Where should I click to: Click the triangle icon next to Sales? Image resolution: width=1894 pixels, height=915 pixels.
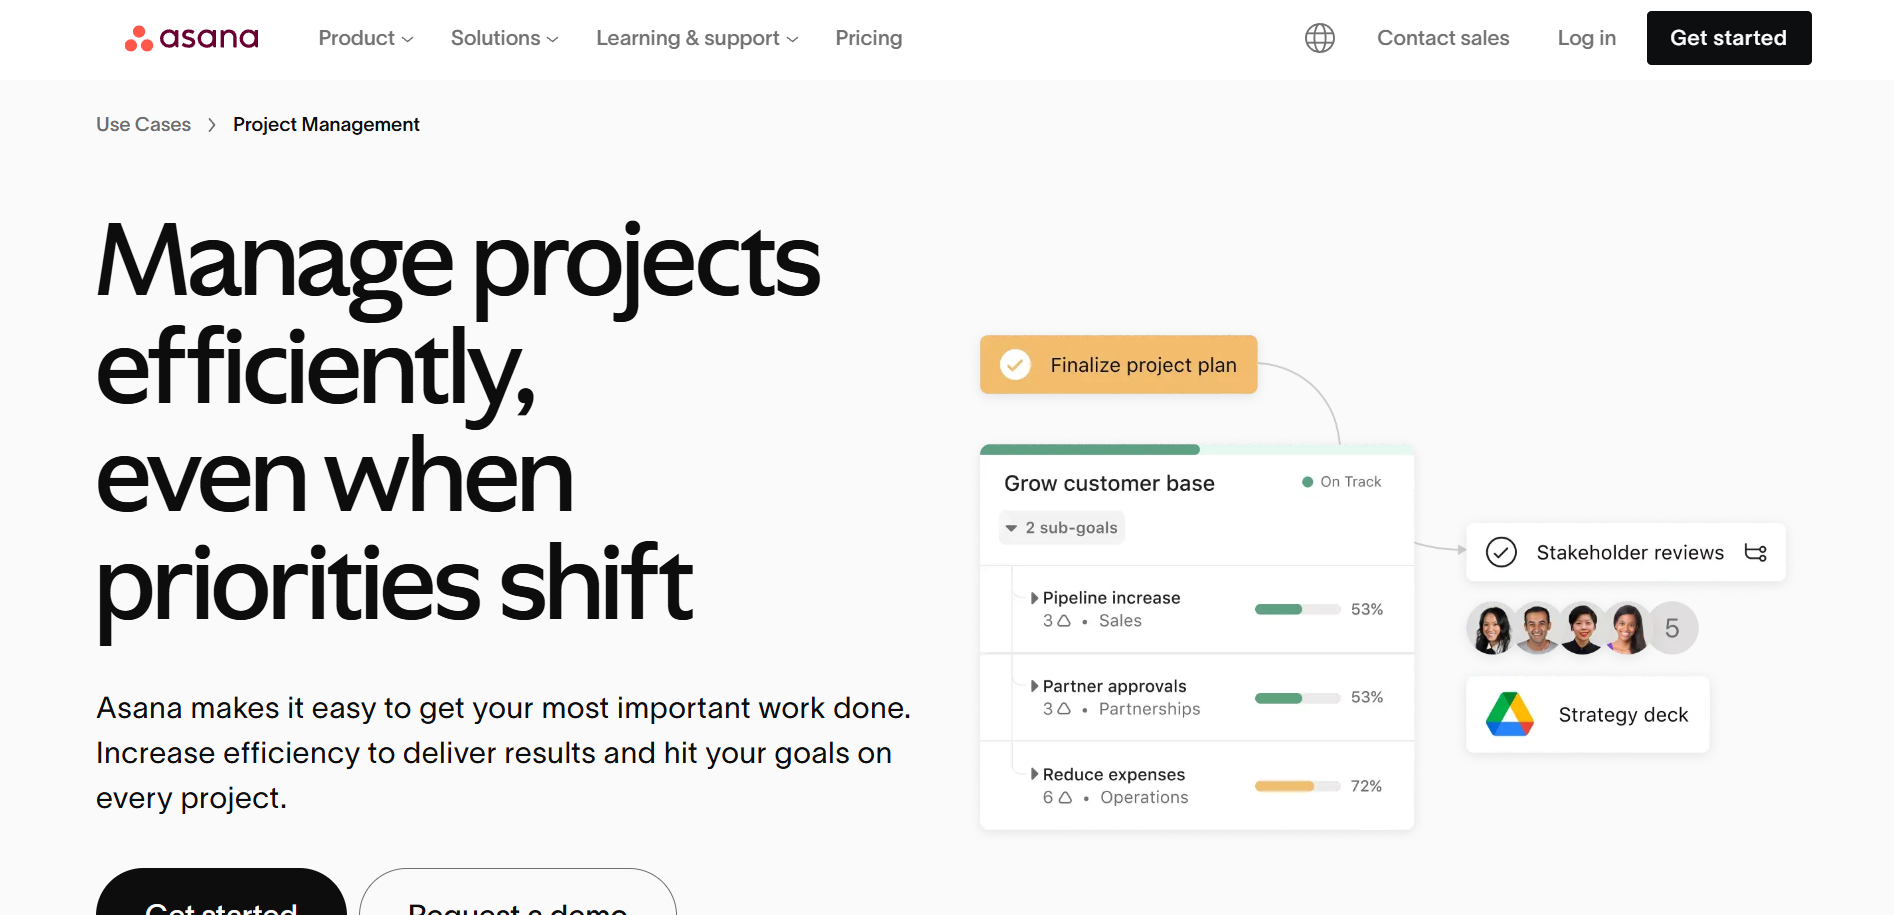(x=1064, y=621)
